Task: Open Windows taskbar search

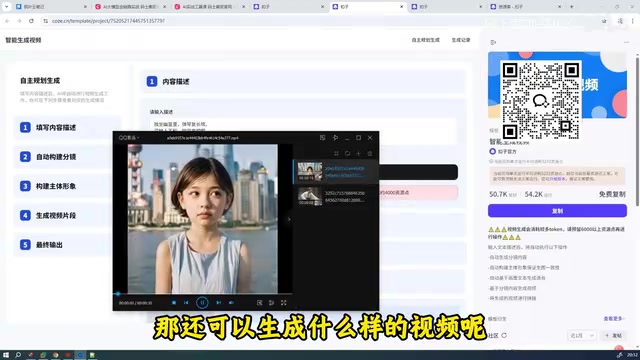Action: click(x=18, y=355)
